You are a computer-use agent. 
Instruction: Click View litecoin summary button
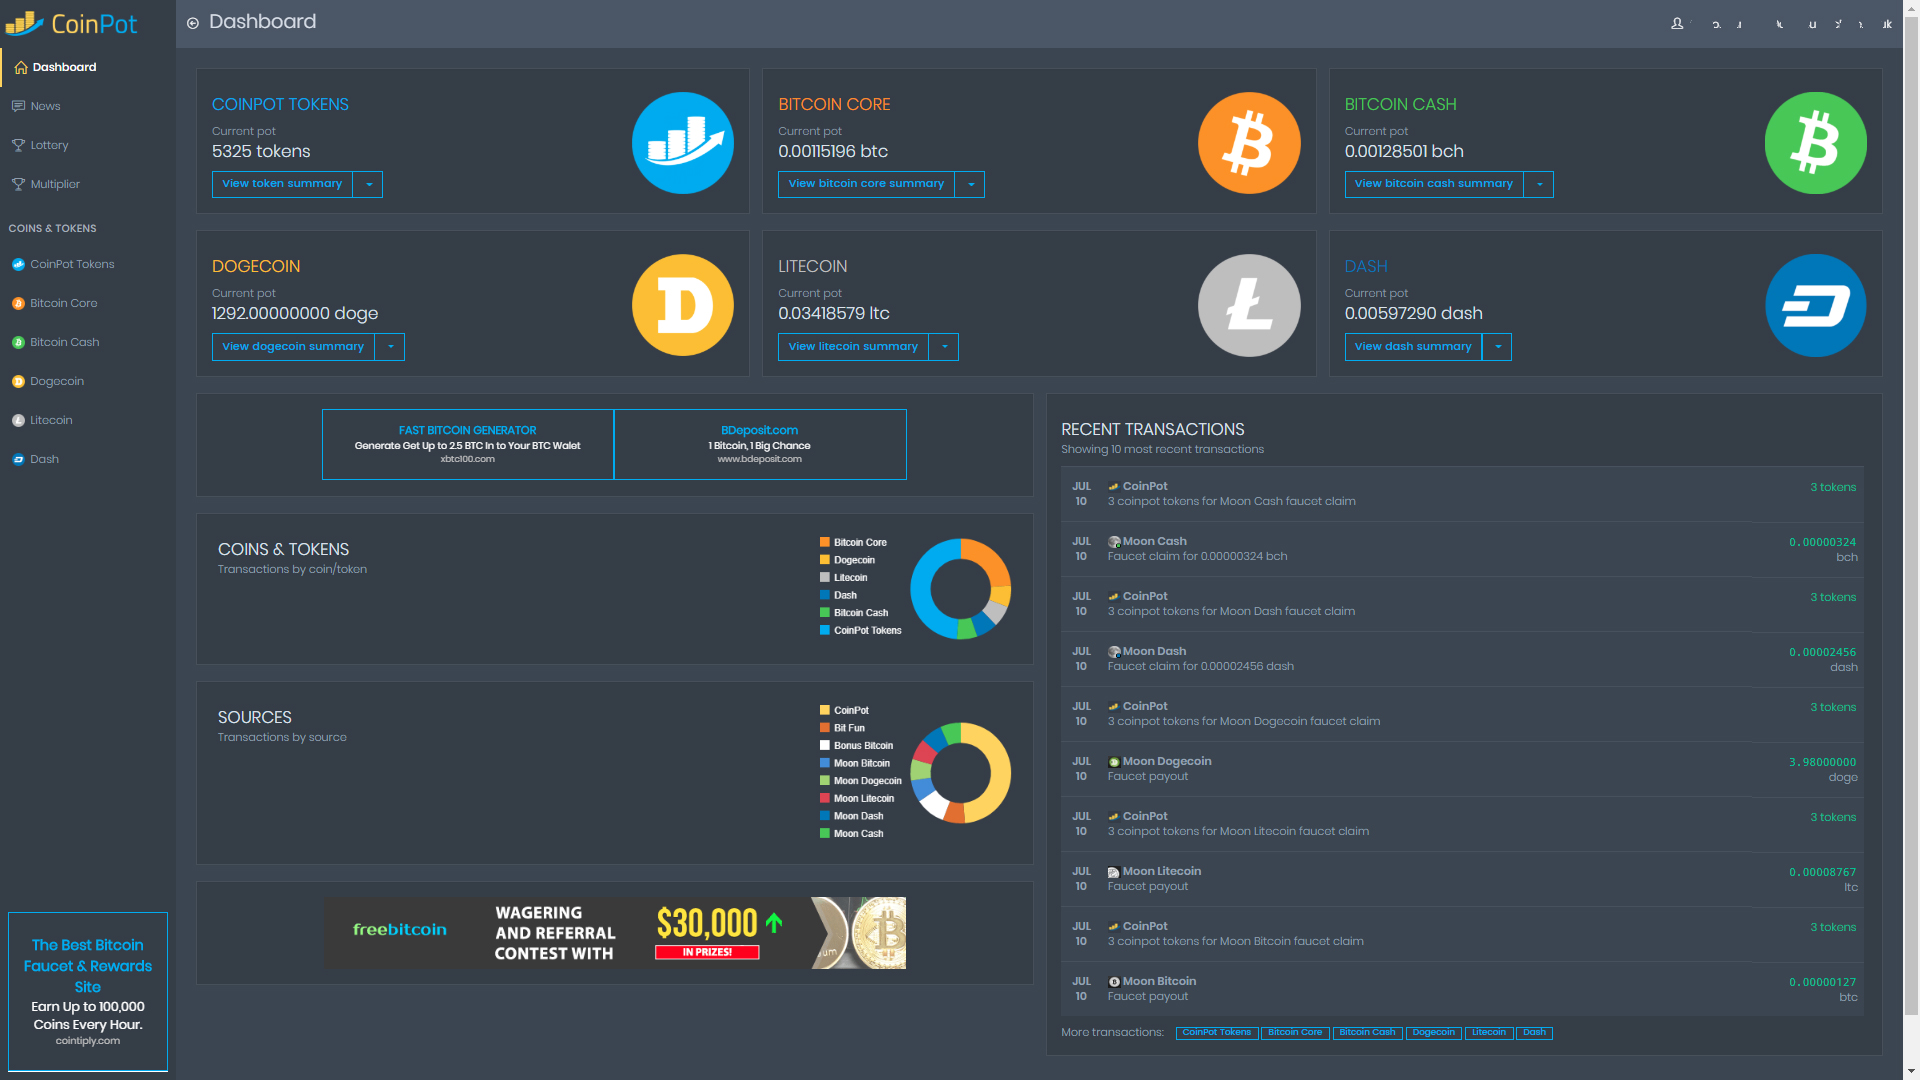(x=853, y=345)
